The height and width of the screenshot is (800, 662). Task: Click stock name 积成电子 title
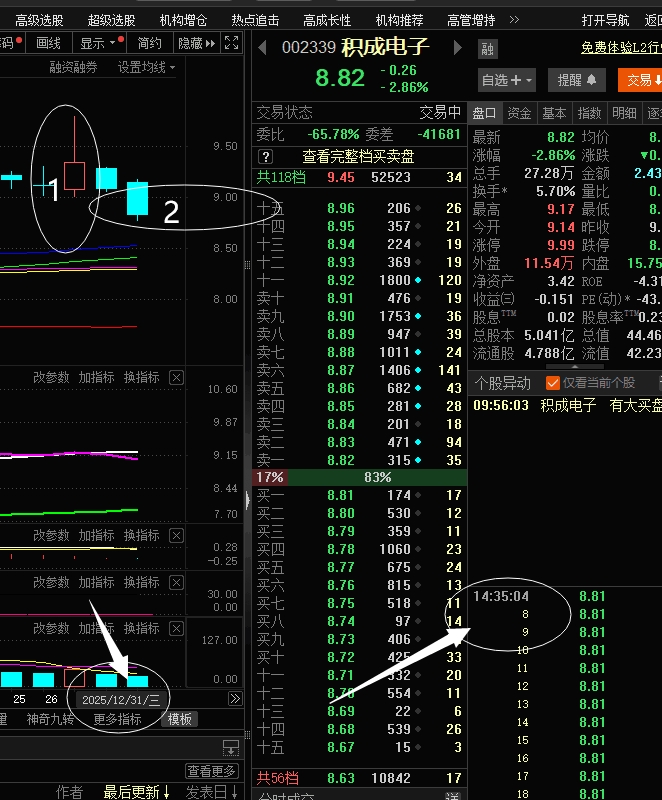click(385, 47)
